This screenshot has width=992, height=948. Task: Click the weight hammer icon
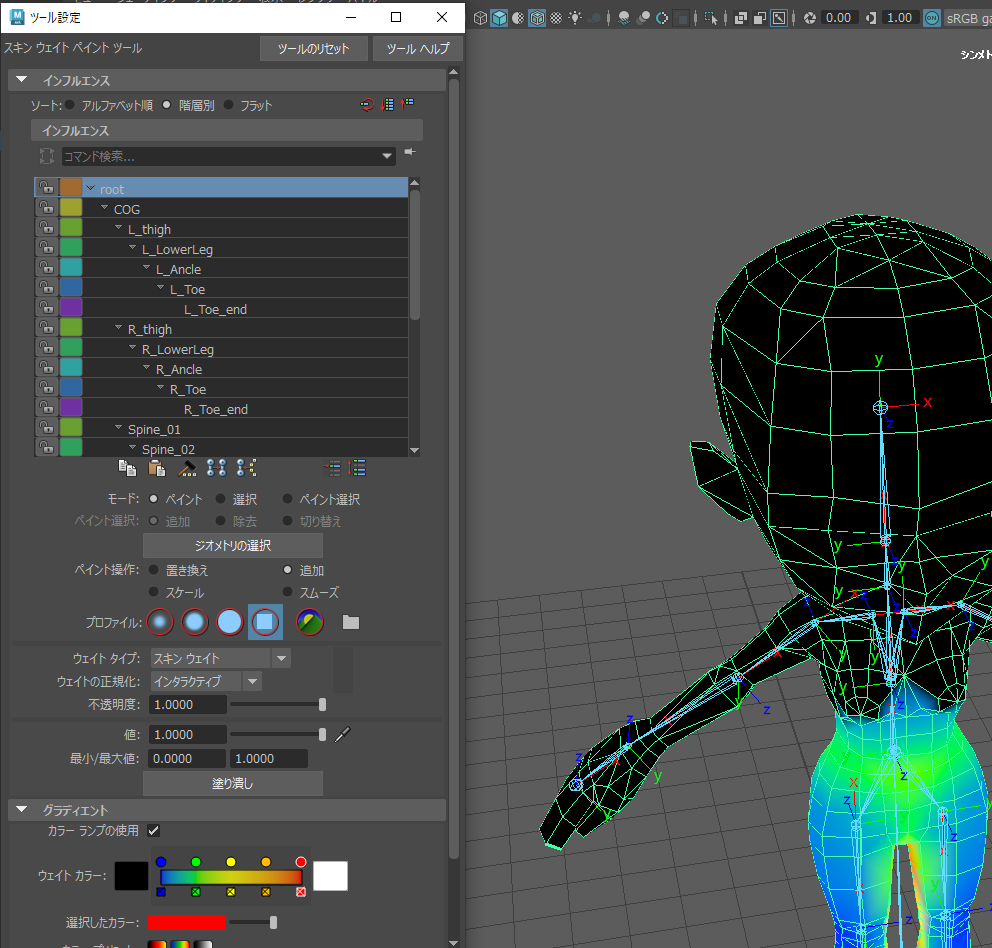coord(187,468)
